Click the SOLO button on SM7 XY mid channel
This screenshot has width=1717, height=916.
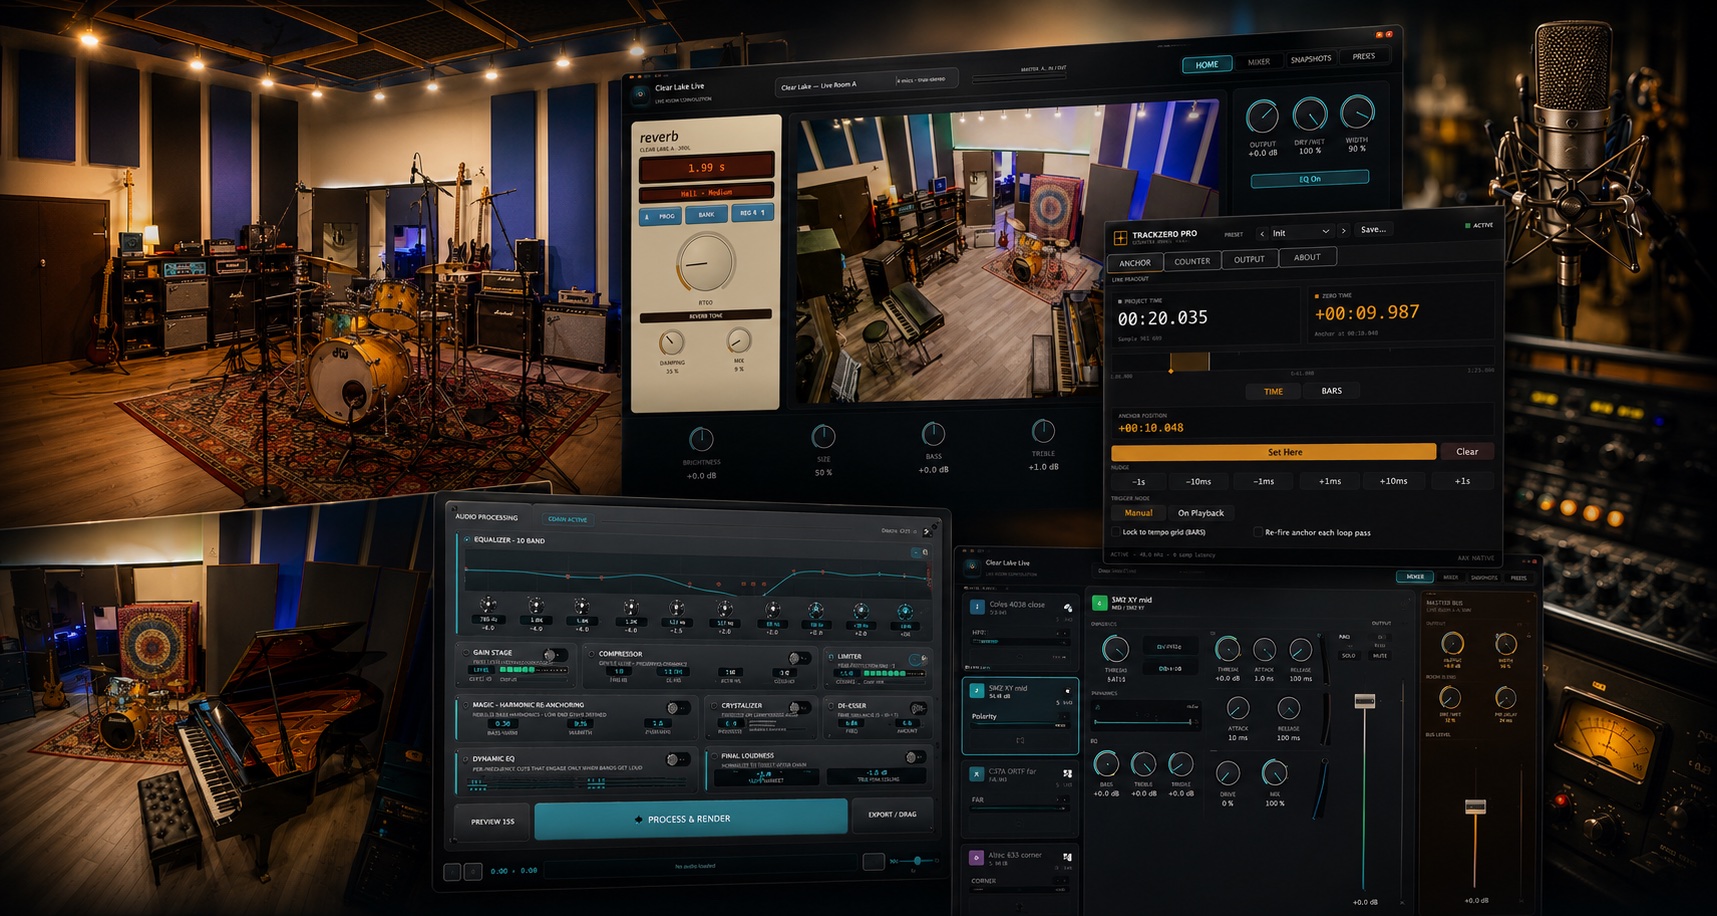[1348, 655]
